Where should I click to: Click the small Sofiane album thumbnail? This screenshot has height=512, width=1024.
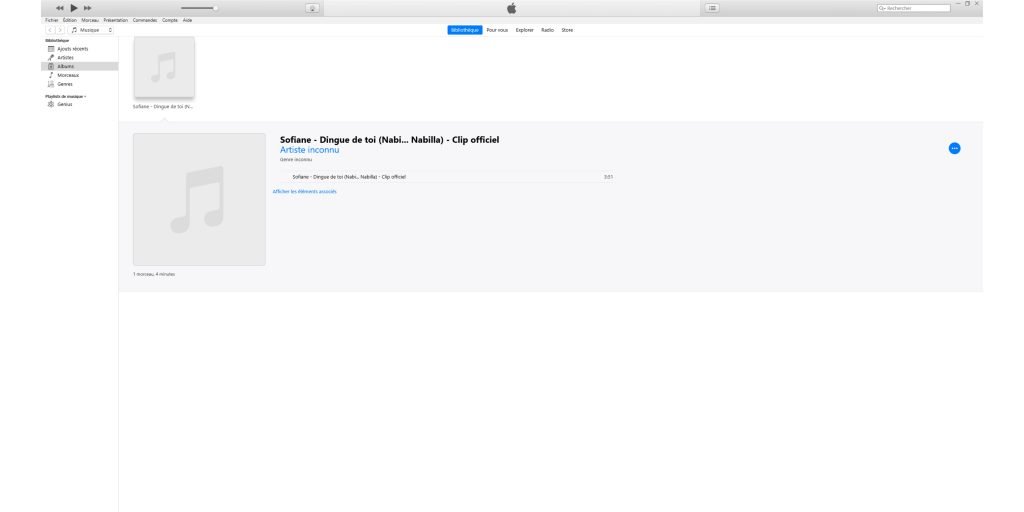(x=164, y=67)
